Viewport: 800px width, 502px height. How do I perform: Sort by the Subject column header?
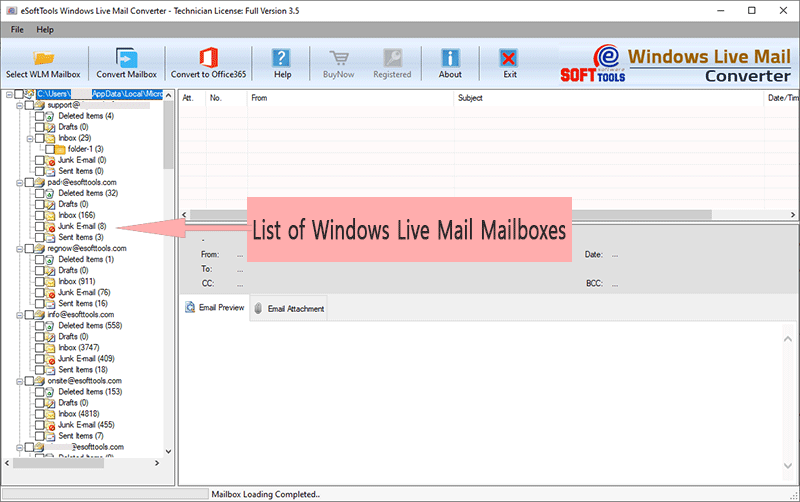(609, 98)
